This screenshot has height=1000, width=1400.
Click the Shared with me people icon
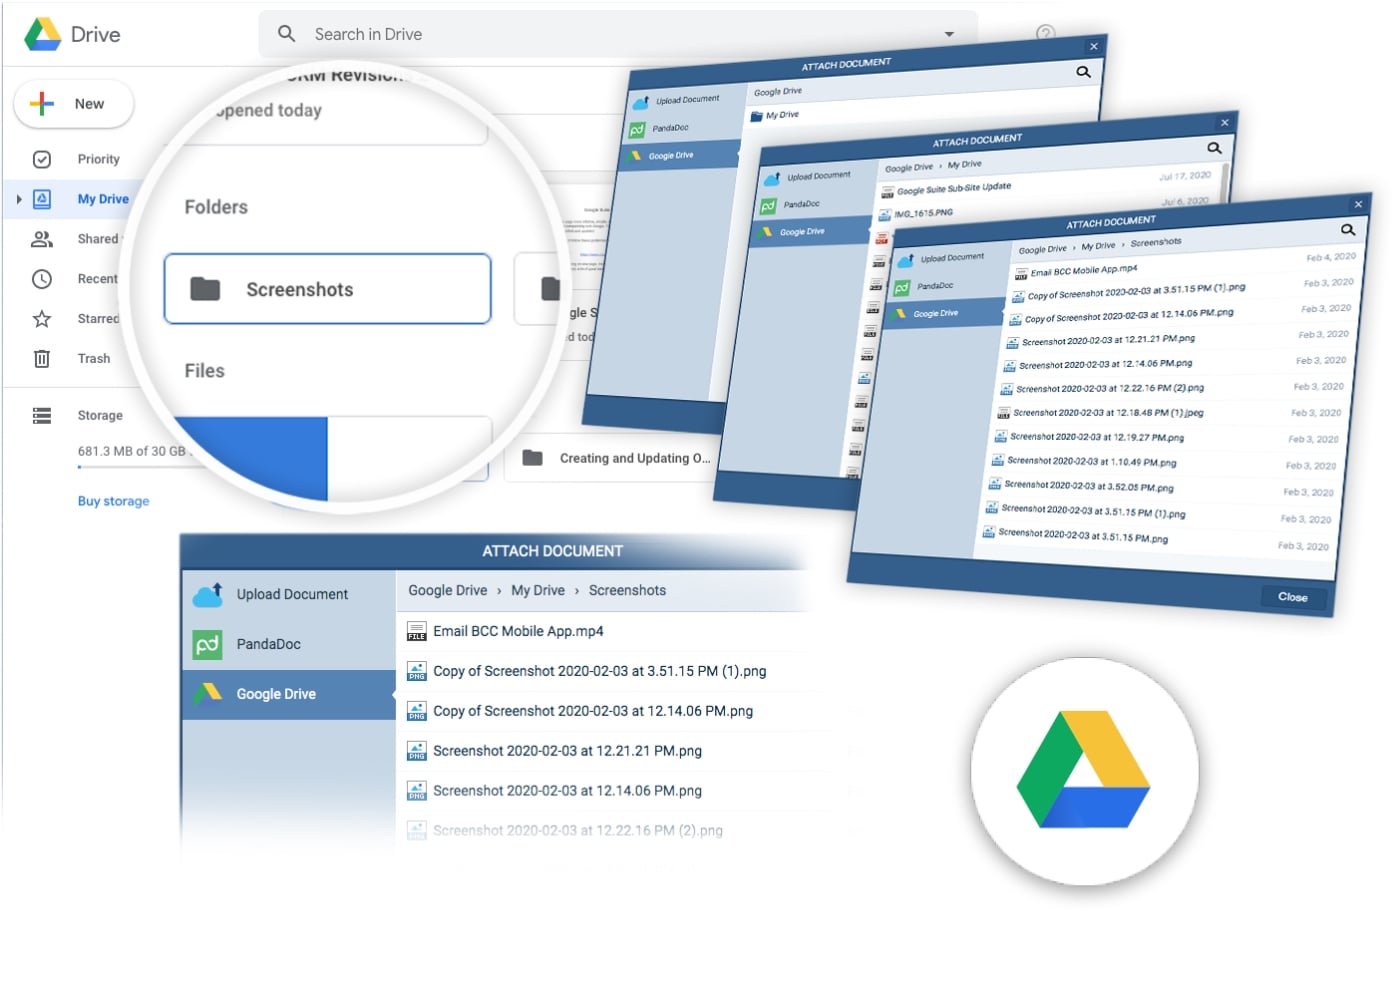coord(41,238)
